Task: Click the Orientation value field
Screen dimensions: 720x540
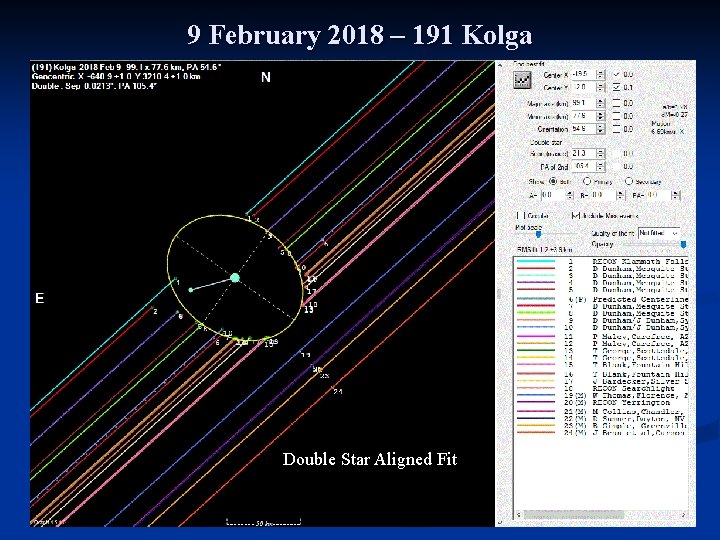Action: [584, 129]
